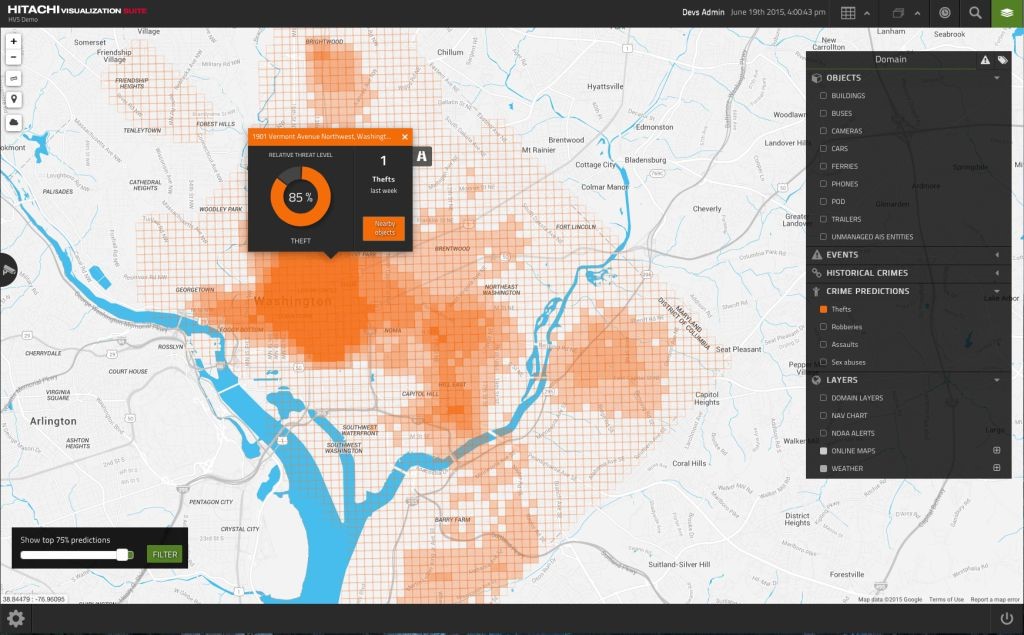
Task: Open the green layers panel icon
Action: pyautogui.click(x=1005, y=13)
